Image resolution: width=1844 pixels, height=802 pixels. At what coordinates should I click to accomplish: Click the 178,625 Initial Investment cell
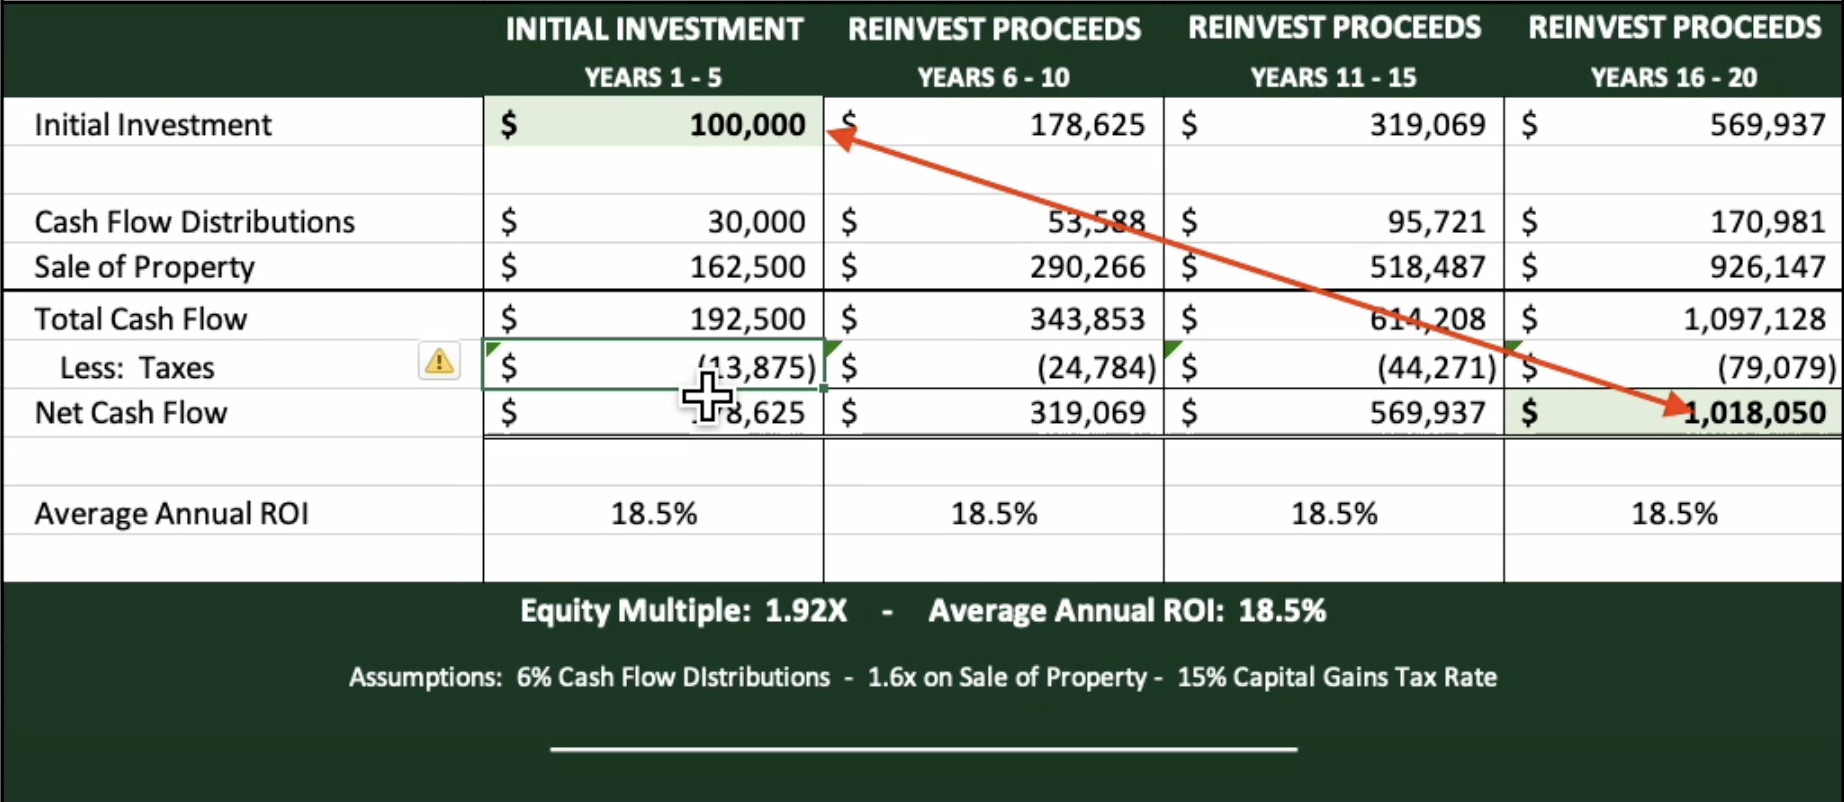(x=994, y=124)
